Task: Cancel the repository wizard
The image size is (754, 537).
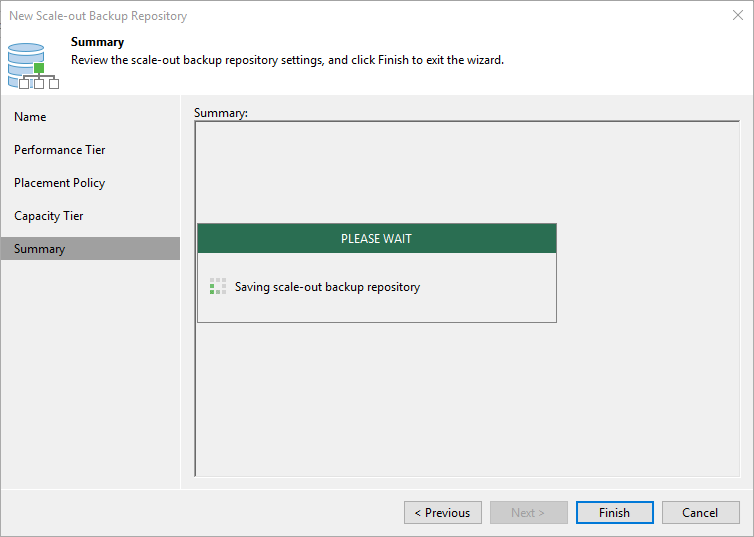Action: pos(700,513)
